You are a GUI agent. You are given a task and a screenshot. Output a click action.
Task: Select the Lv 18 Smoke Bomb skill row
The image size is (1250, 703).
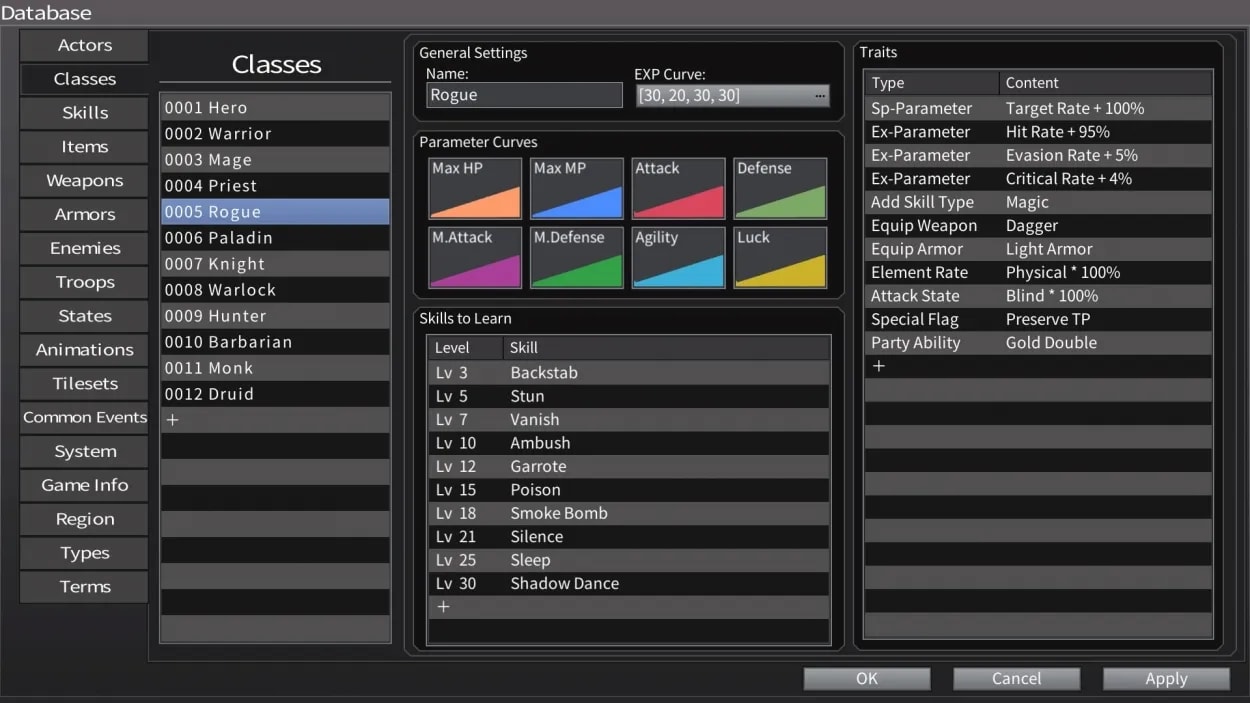pyautogui.click(x=628, y=513)
